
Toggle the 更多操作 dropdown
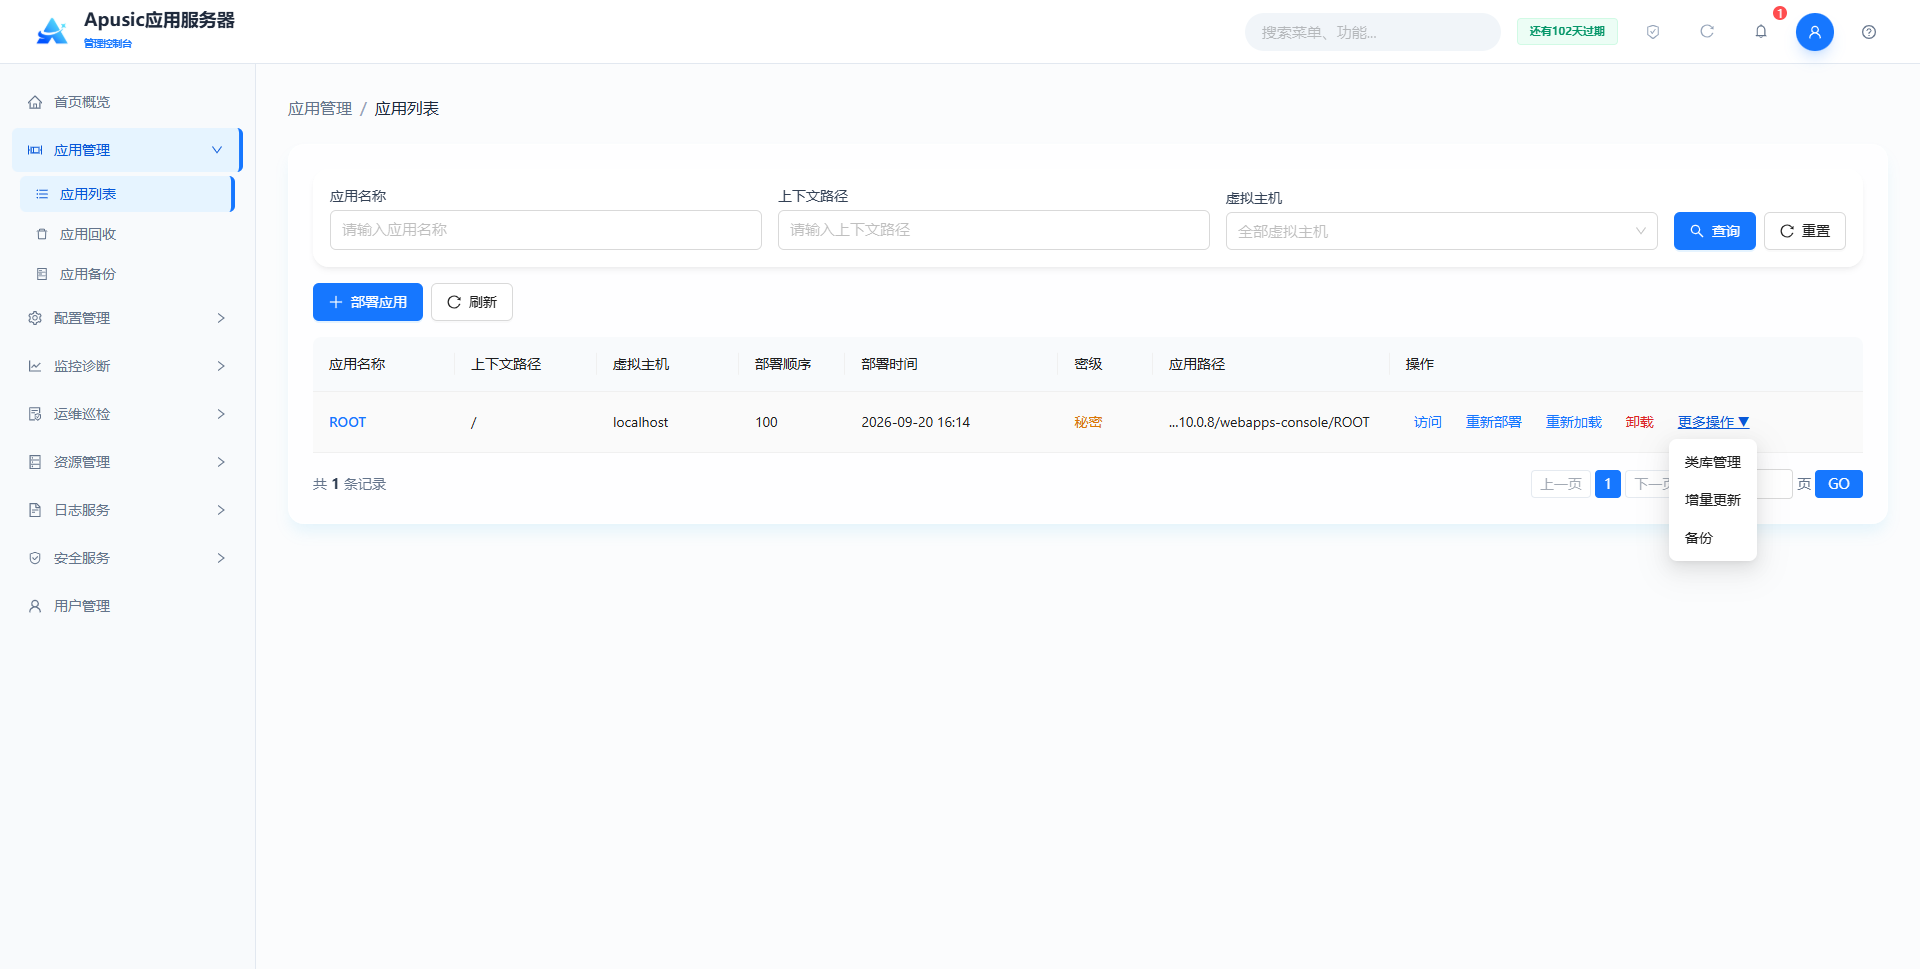click(x=1714, y=422)
